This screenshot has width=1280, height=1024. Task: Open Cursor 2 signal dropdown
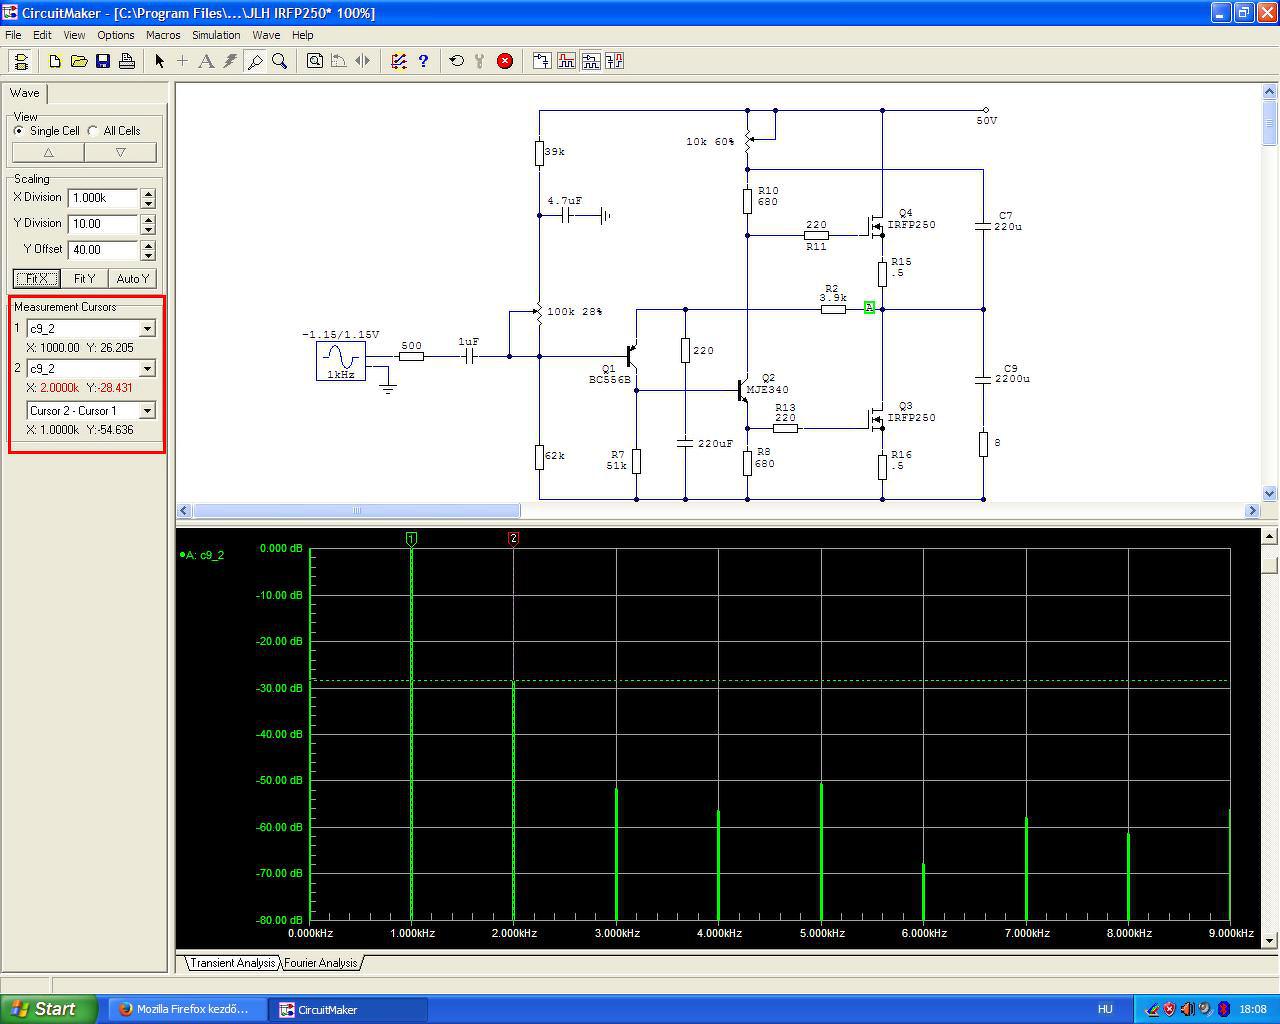147,369
